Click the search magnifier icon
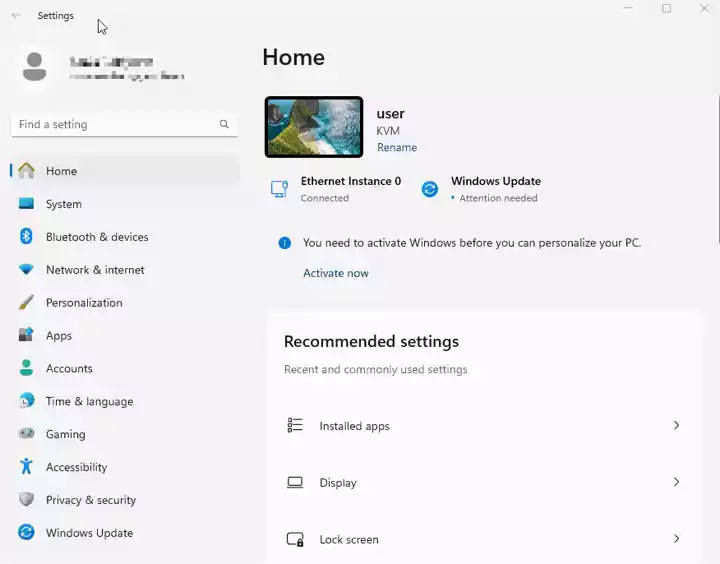 (224, 124)
